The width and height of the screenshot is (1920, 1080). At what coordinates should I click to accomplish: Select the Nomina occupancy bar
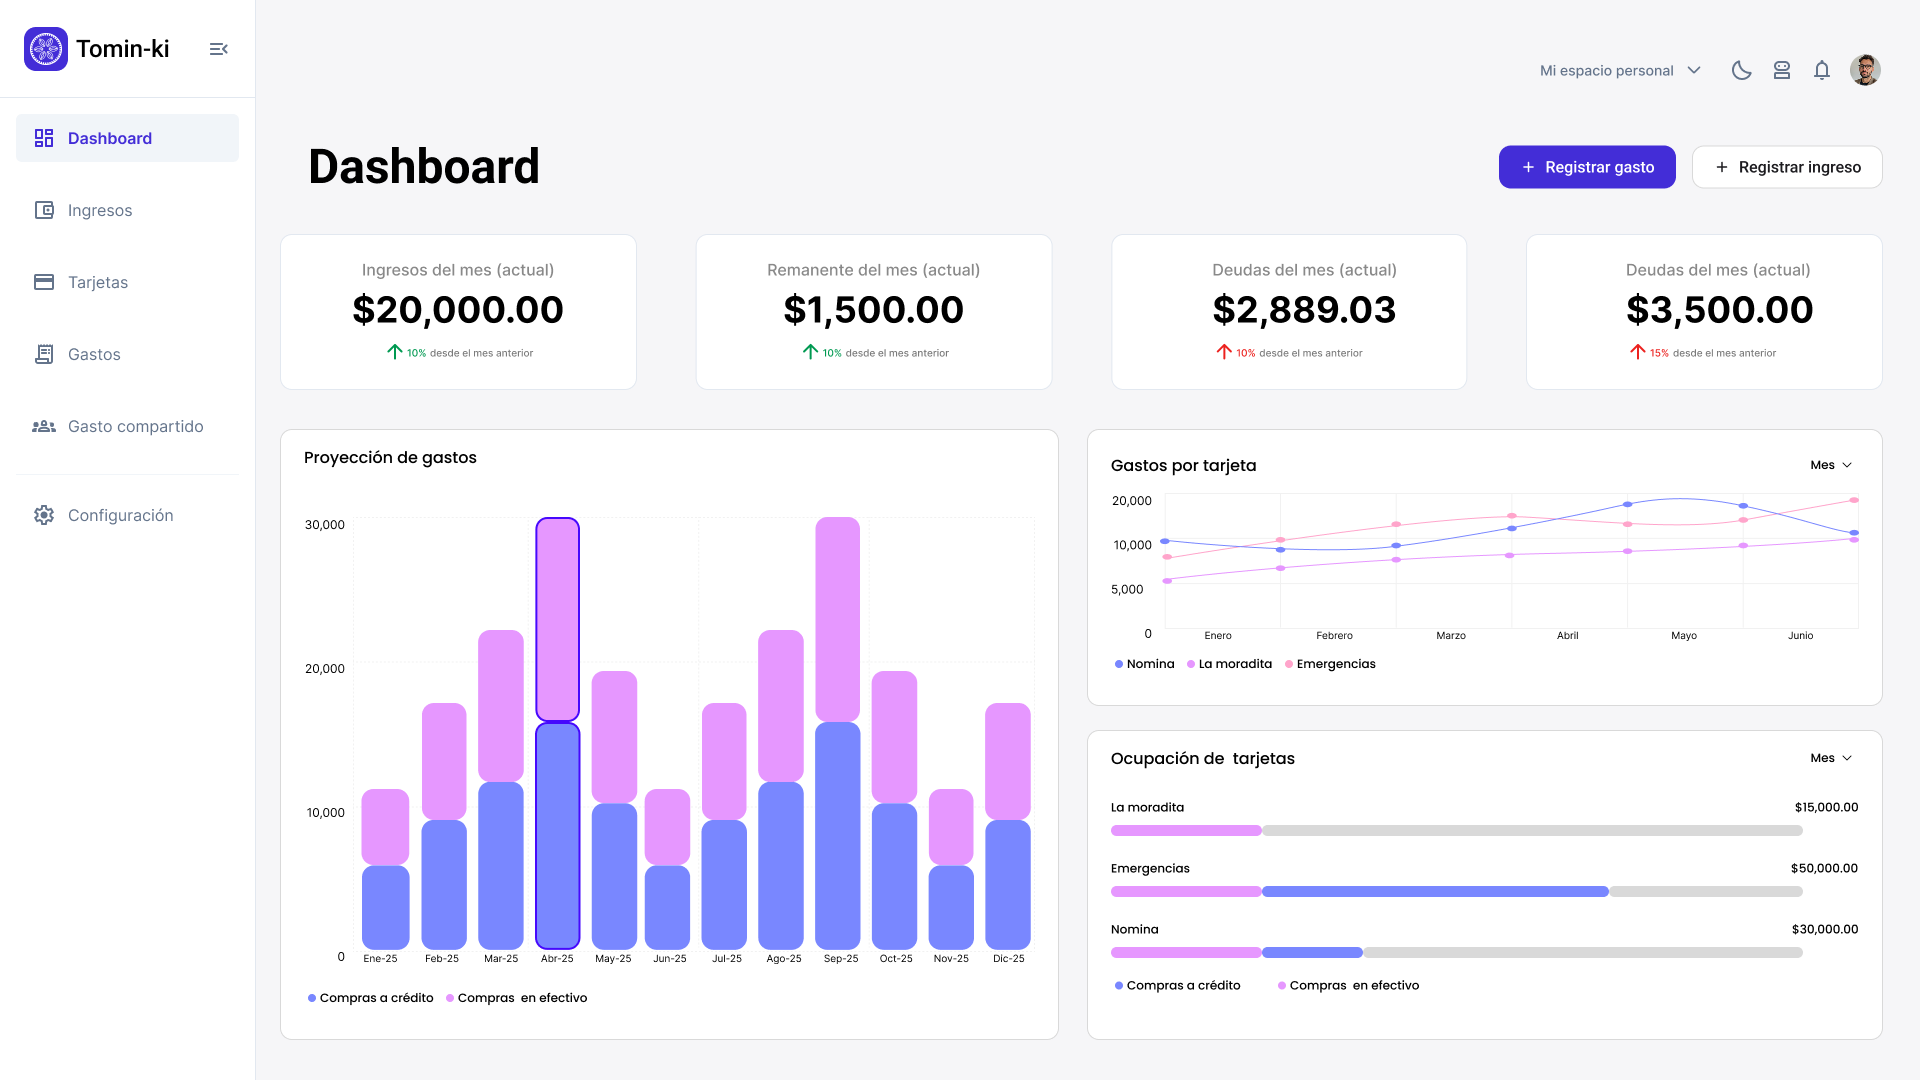point(1457,952)
